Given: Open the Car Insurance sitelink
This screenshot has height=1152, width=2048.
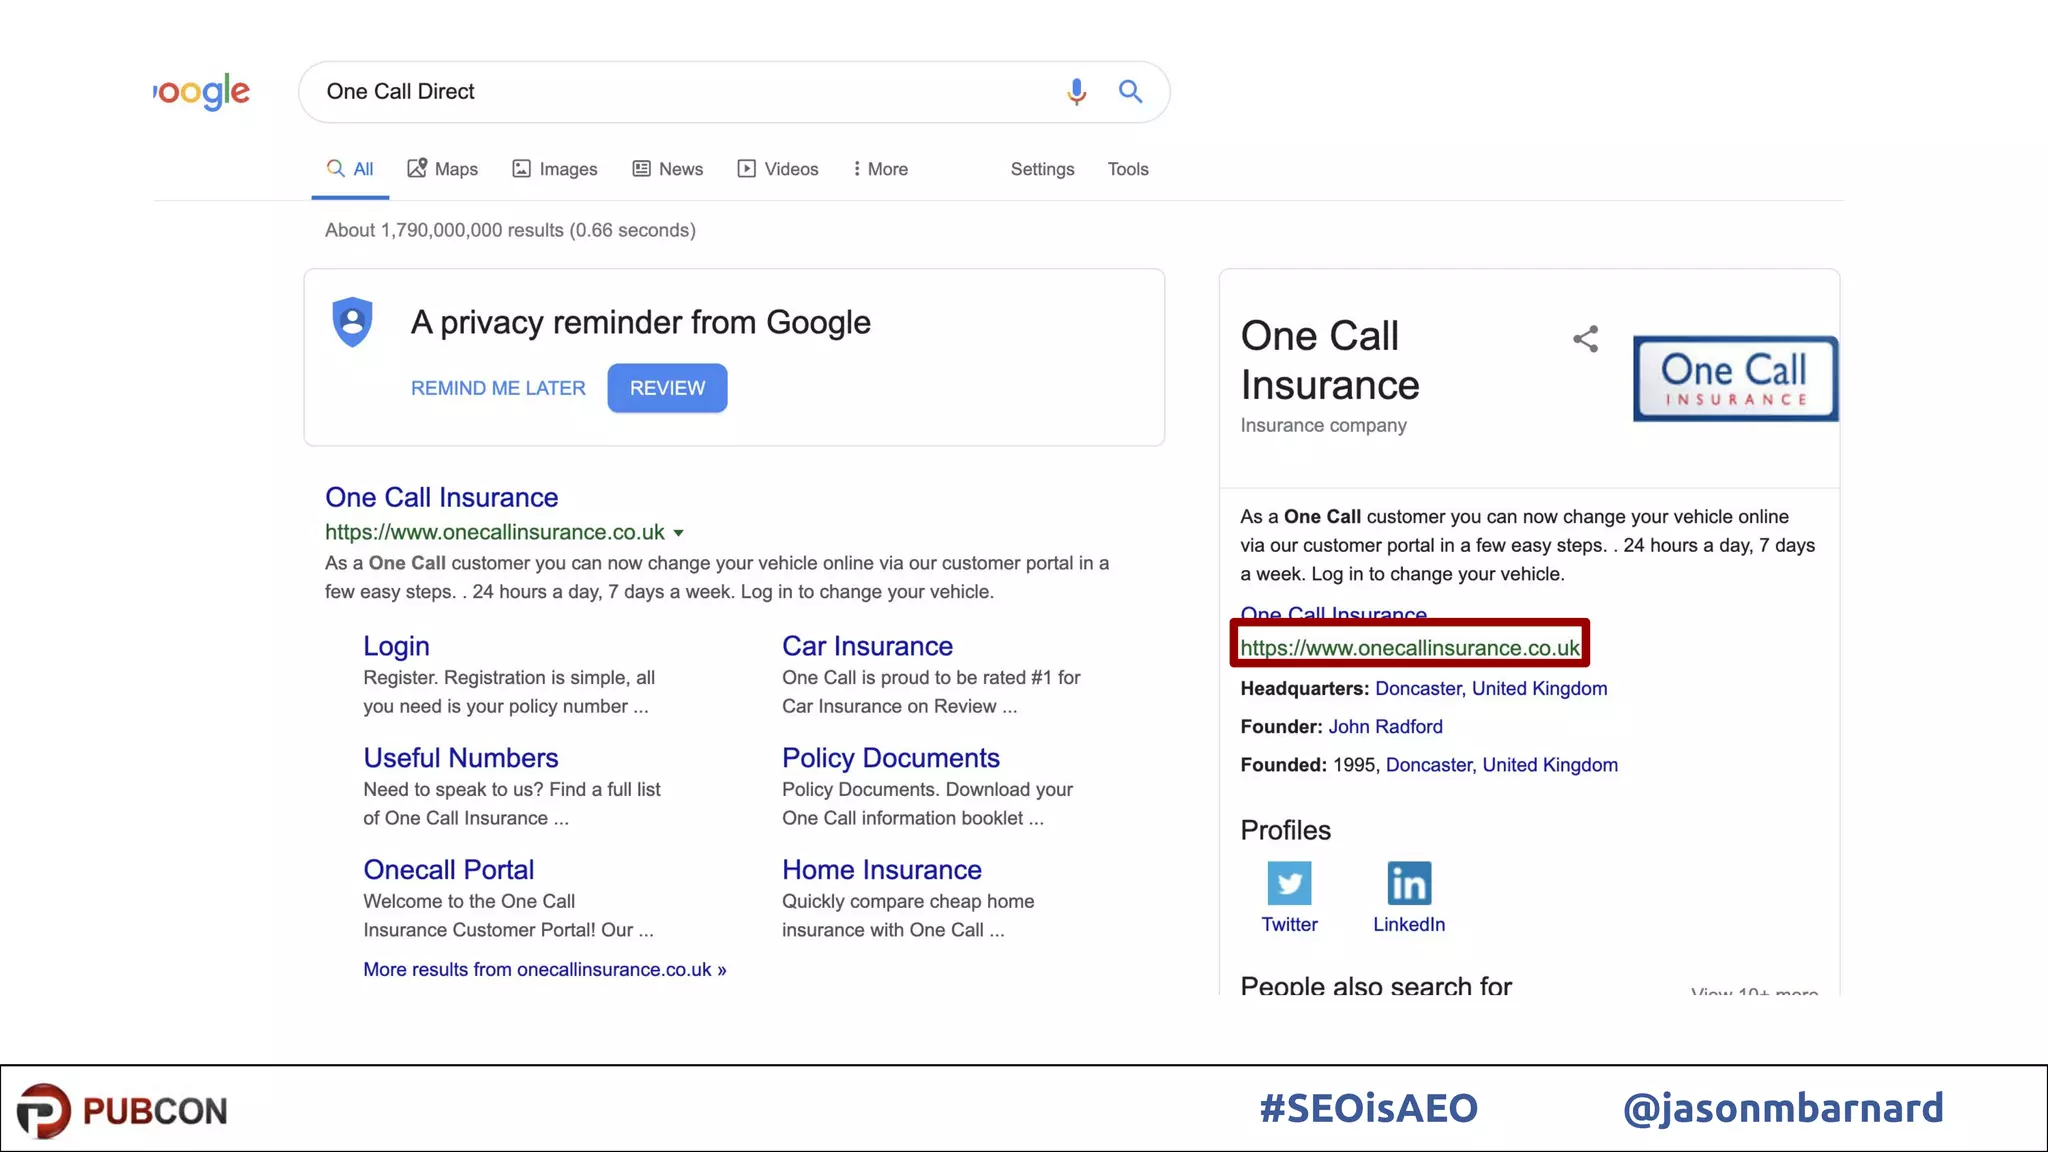Looking at the screenshot, I should coord(867,646).
